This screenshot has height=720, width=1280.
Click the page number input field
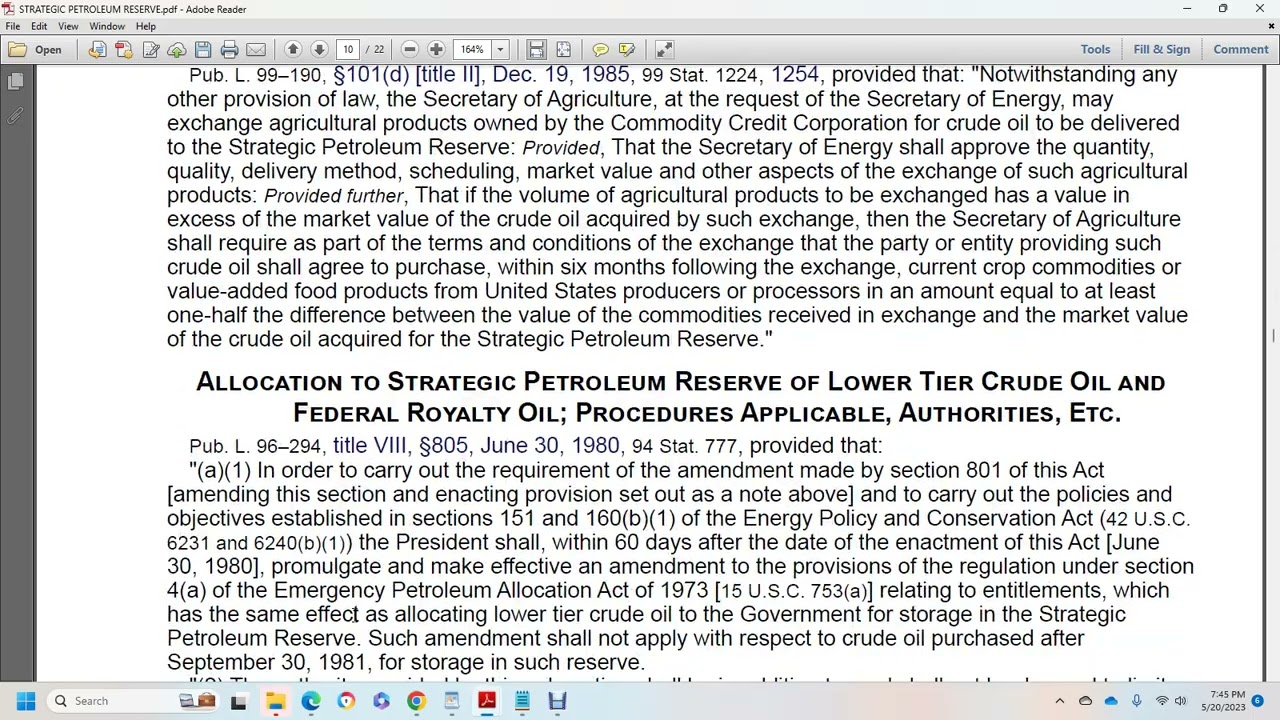coord(348,49)
